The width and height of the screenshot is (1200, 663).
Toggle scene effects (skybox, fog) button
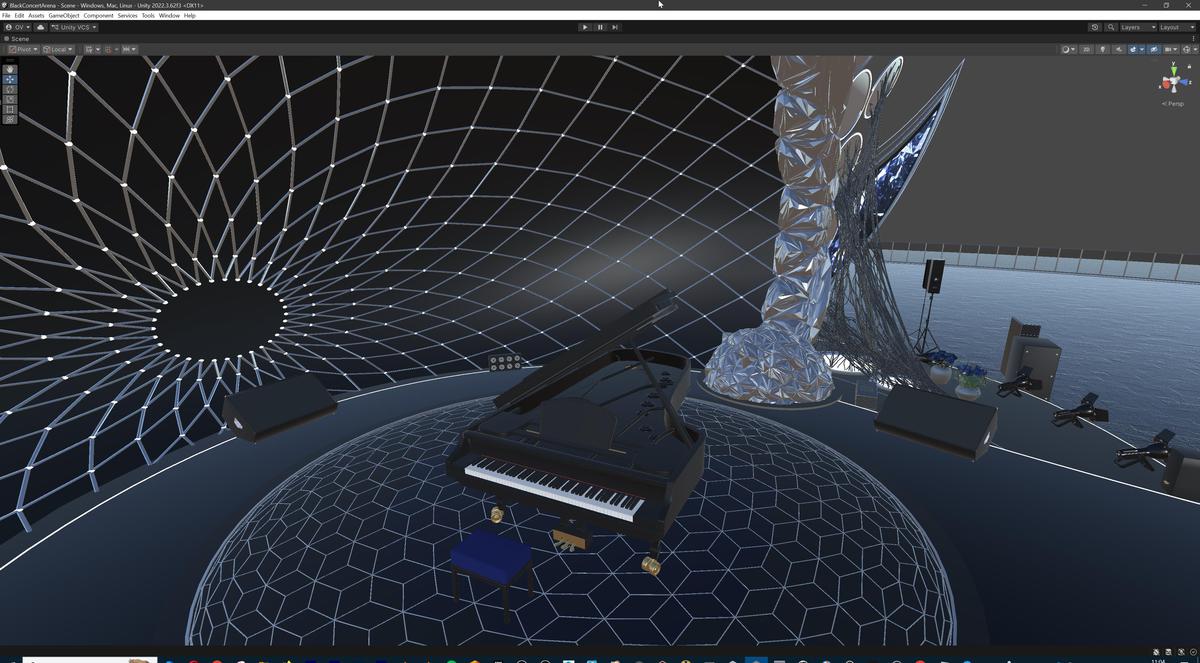[1133, 49]
